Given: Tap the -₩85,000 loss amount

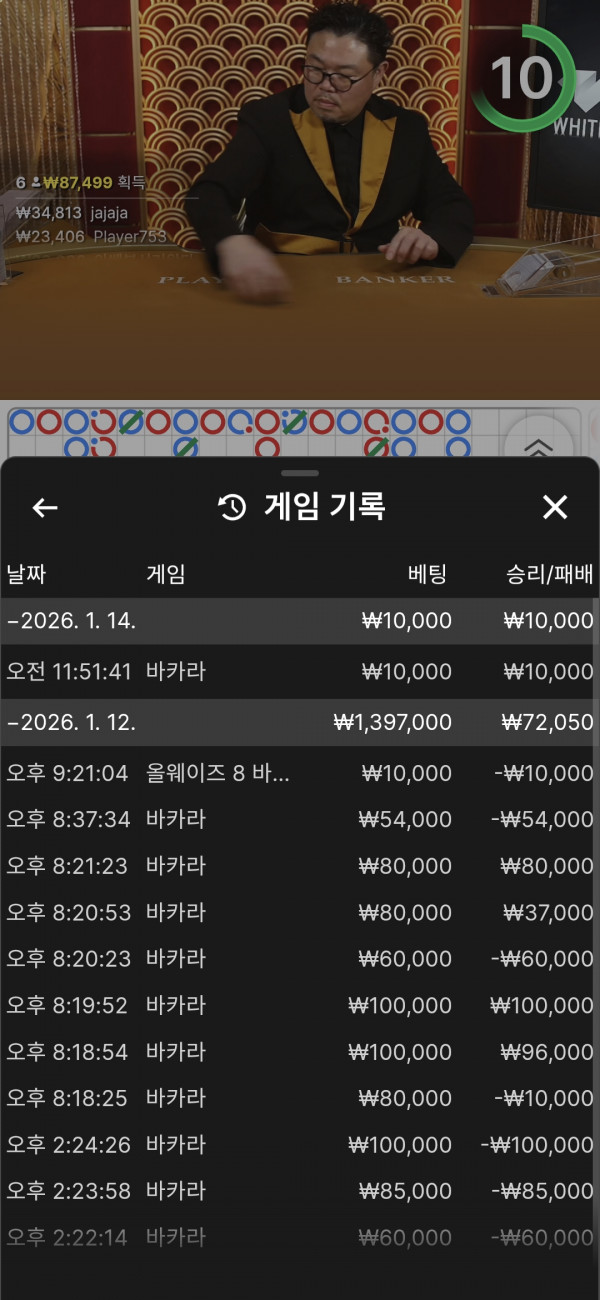Looking at the screenshot, I should pos(543,1191).
